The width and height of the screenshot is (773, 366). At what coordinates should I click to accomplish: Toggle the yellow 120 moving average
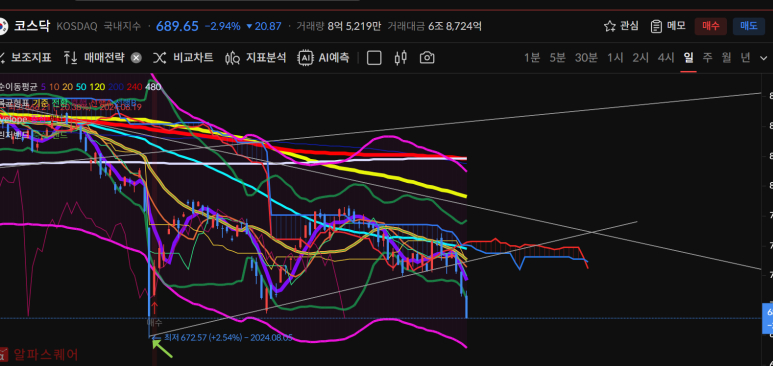(x=98, y=87)
